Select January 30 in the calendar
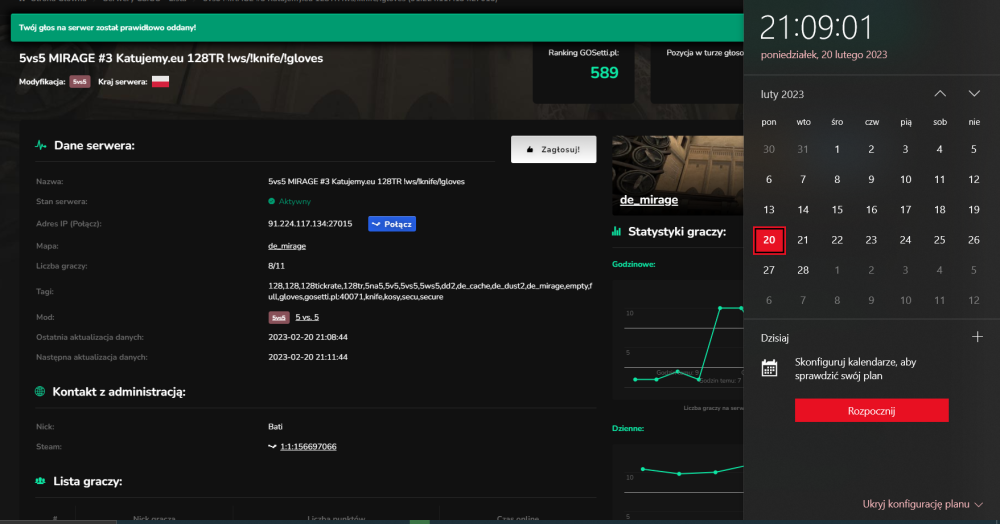Image resolution: width=1000 pixels, height=524 pixels. point(769,149)
